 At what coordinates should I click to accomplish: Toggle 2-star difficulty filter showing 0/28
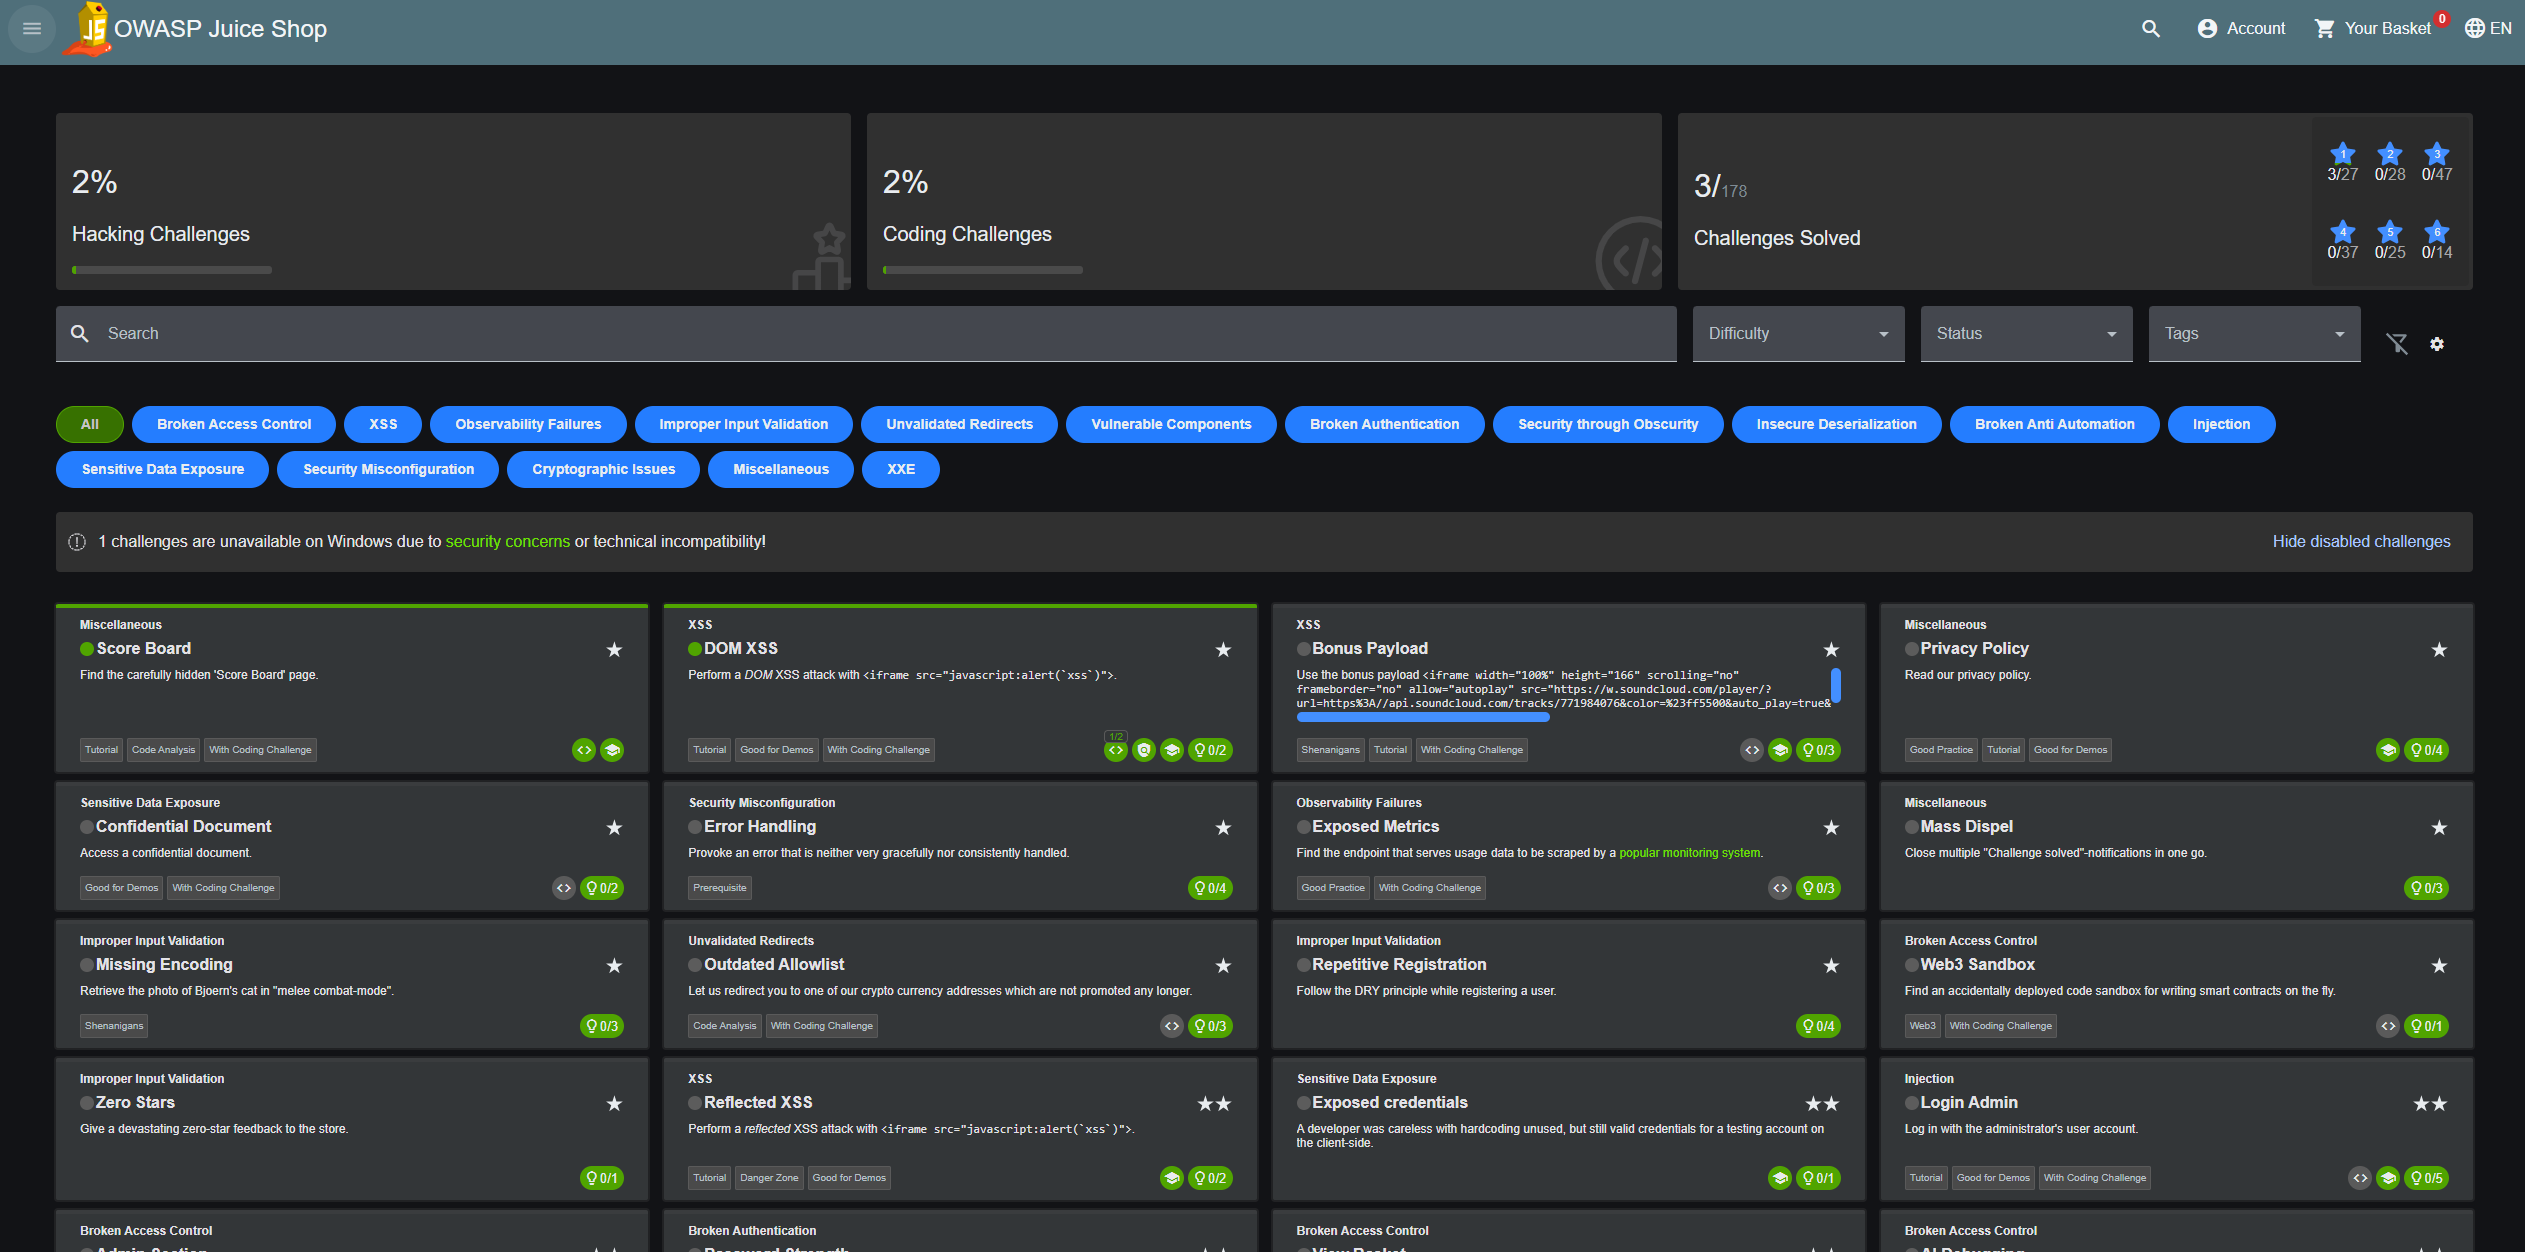tap(2390, 162)
